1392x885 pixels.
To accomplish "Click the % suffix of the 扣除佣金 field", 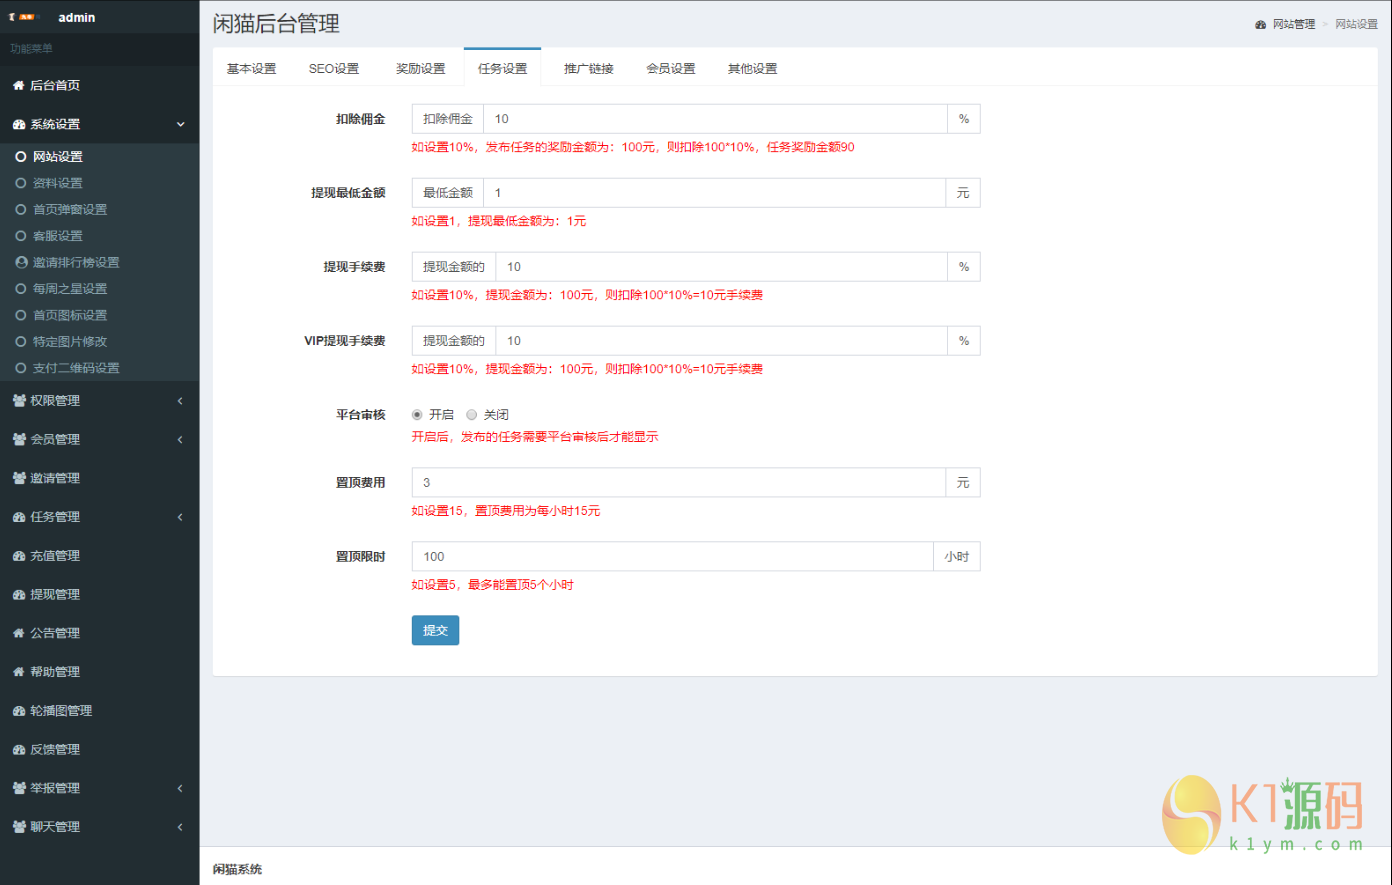I will 964,119.
